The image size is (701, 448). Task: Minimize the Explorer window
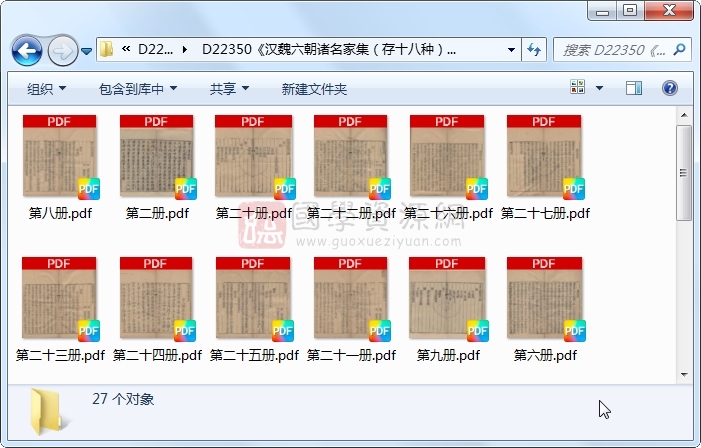point(602,11)
